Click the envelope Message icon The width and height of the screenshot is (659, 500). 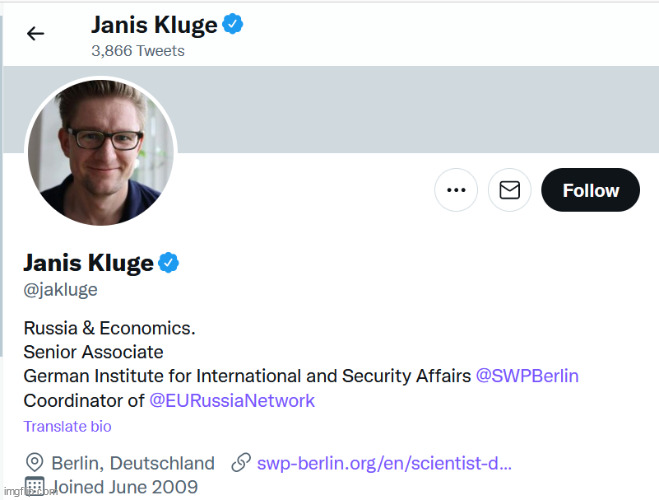click(509, 190)
